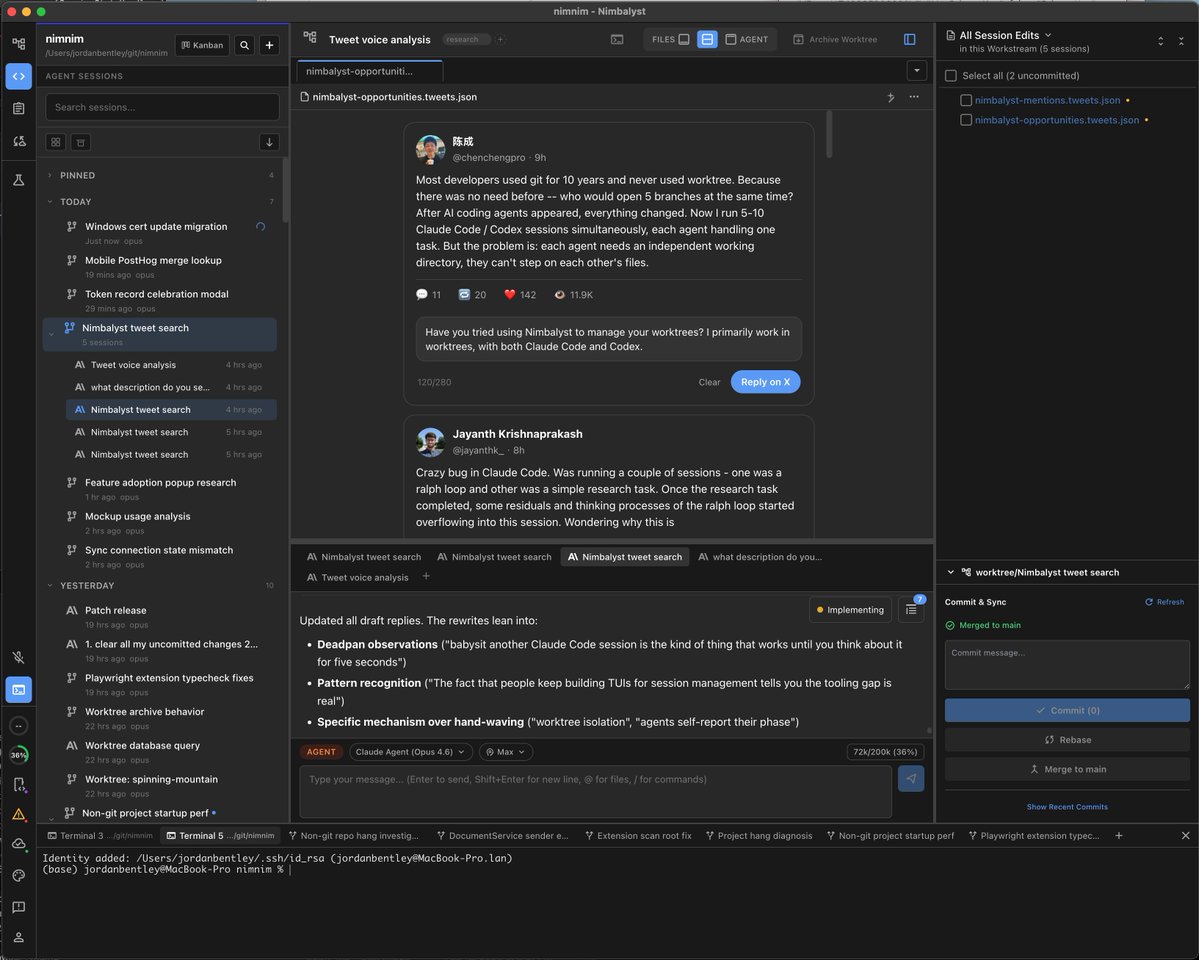Click the terminal icon in top header
1199x960 pixels.
pyautogui.click(x=617, y=40)
